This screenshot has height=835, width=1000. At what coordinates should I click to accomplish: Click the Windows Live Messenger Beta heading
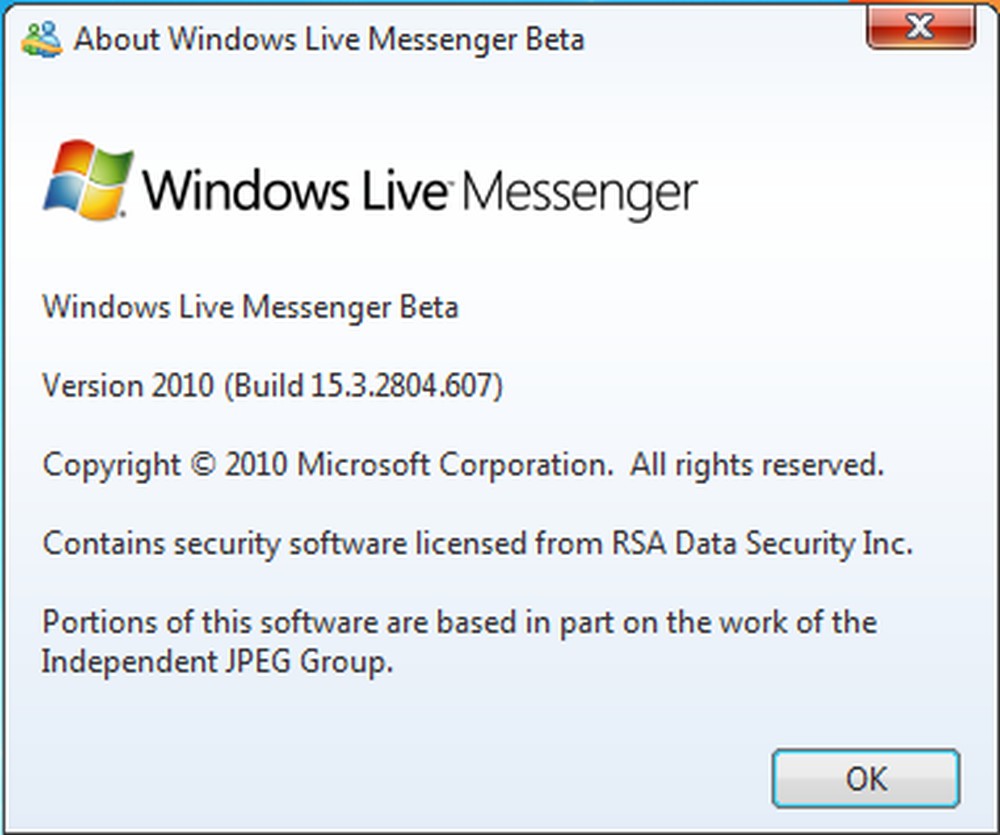pyautogui.click(x=249, y=307)
